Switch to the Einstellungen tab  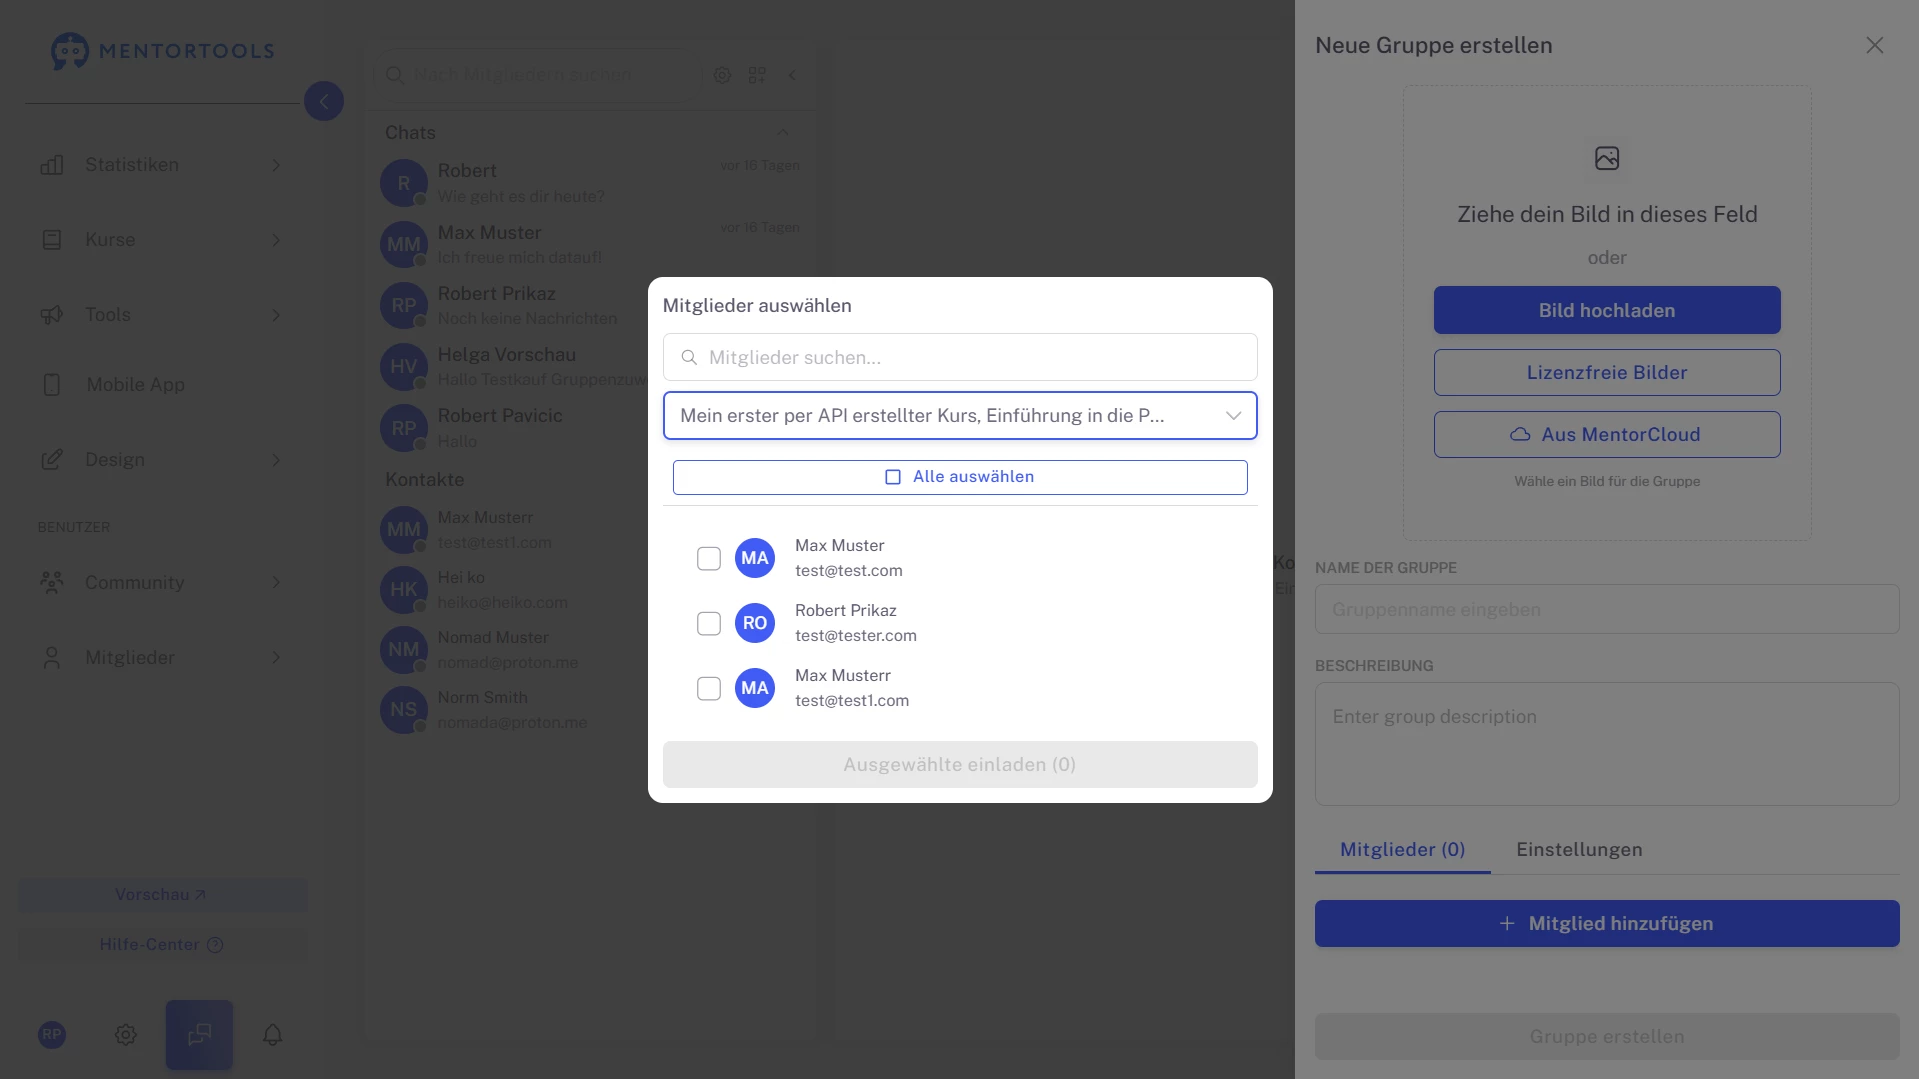pyautogui.click(x=1578, y=849)
